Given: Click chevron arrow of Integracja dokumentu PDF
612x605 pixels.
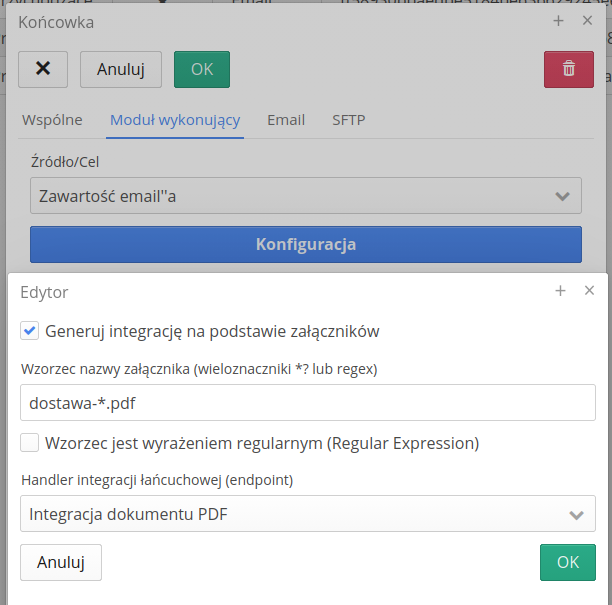Looking at the screenshot, I should 575,515.
